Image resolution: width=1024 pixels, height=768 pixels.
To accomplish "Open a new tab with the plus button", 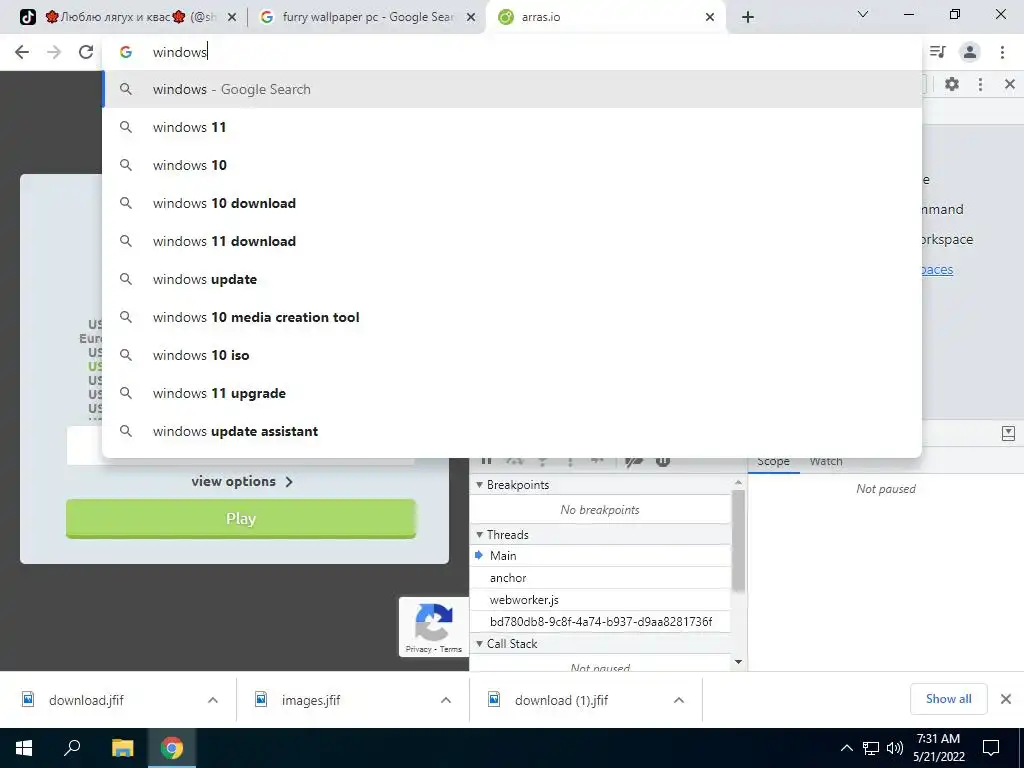I will 748,18.
